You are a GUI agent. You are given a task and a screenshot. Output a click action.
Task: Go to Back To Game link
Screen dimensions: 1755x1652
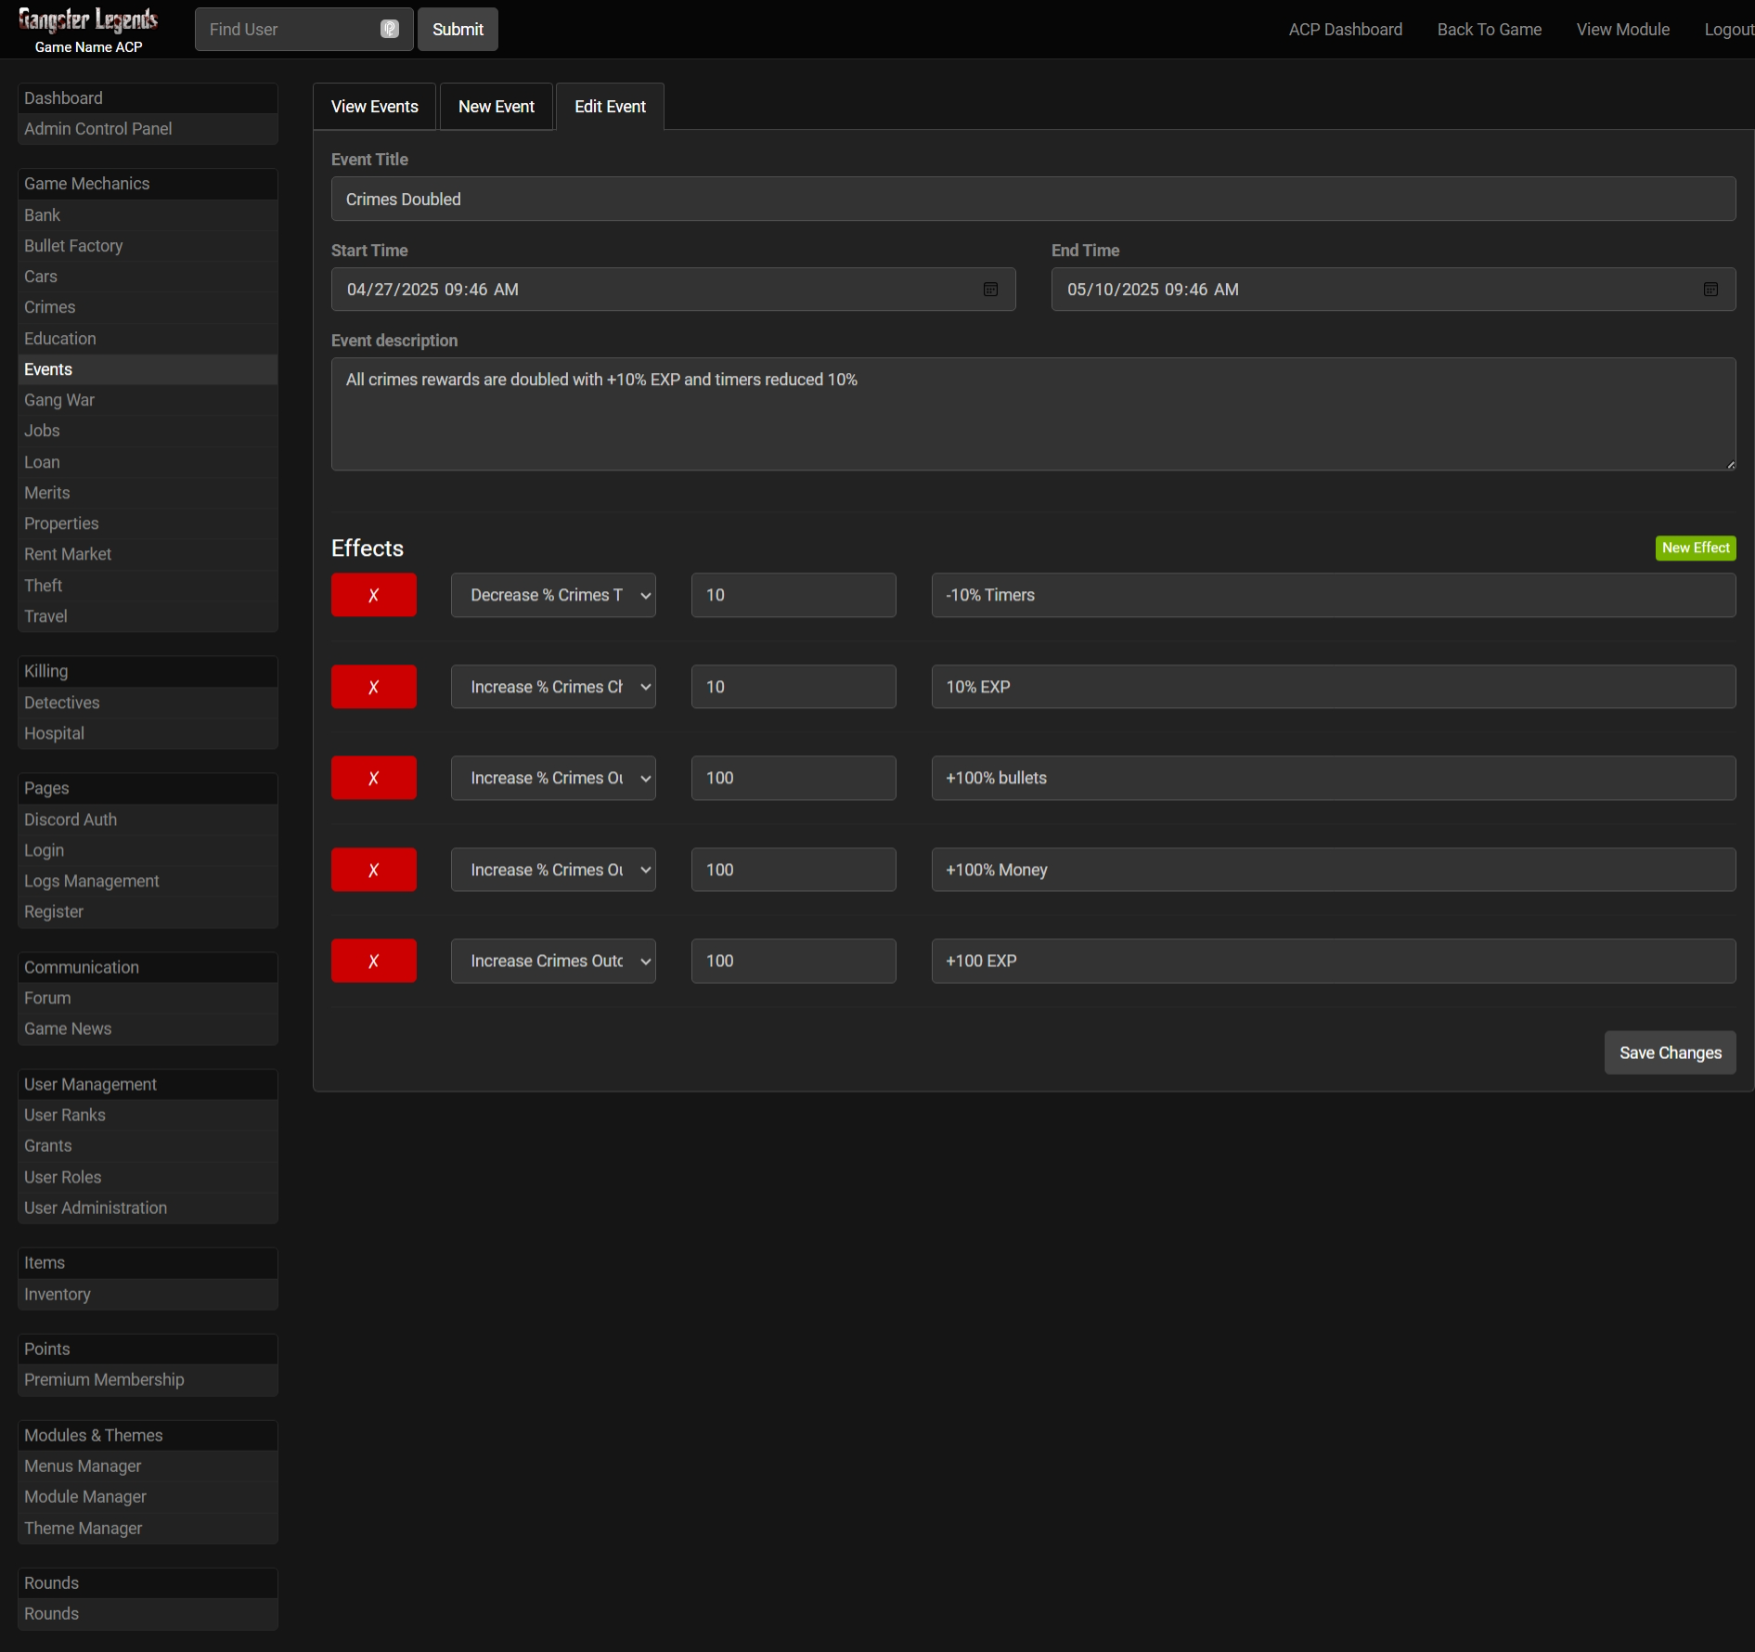(x=1488, y=29)
